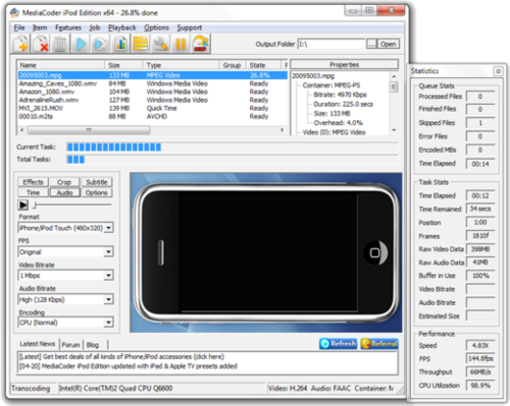Image resolution: width=510 pixels, height=406 pixels.
Task: Open the Video Bitrate 1 Mbps dropdown
Action: (66, 276)
